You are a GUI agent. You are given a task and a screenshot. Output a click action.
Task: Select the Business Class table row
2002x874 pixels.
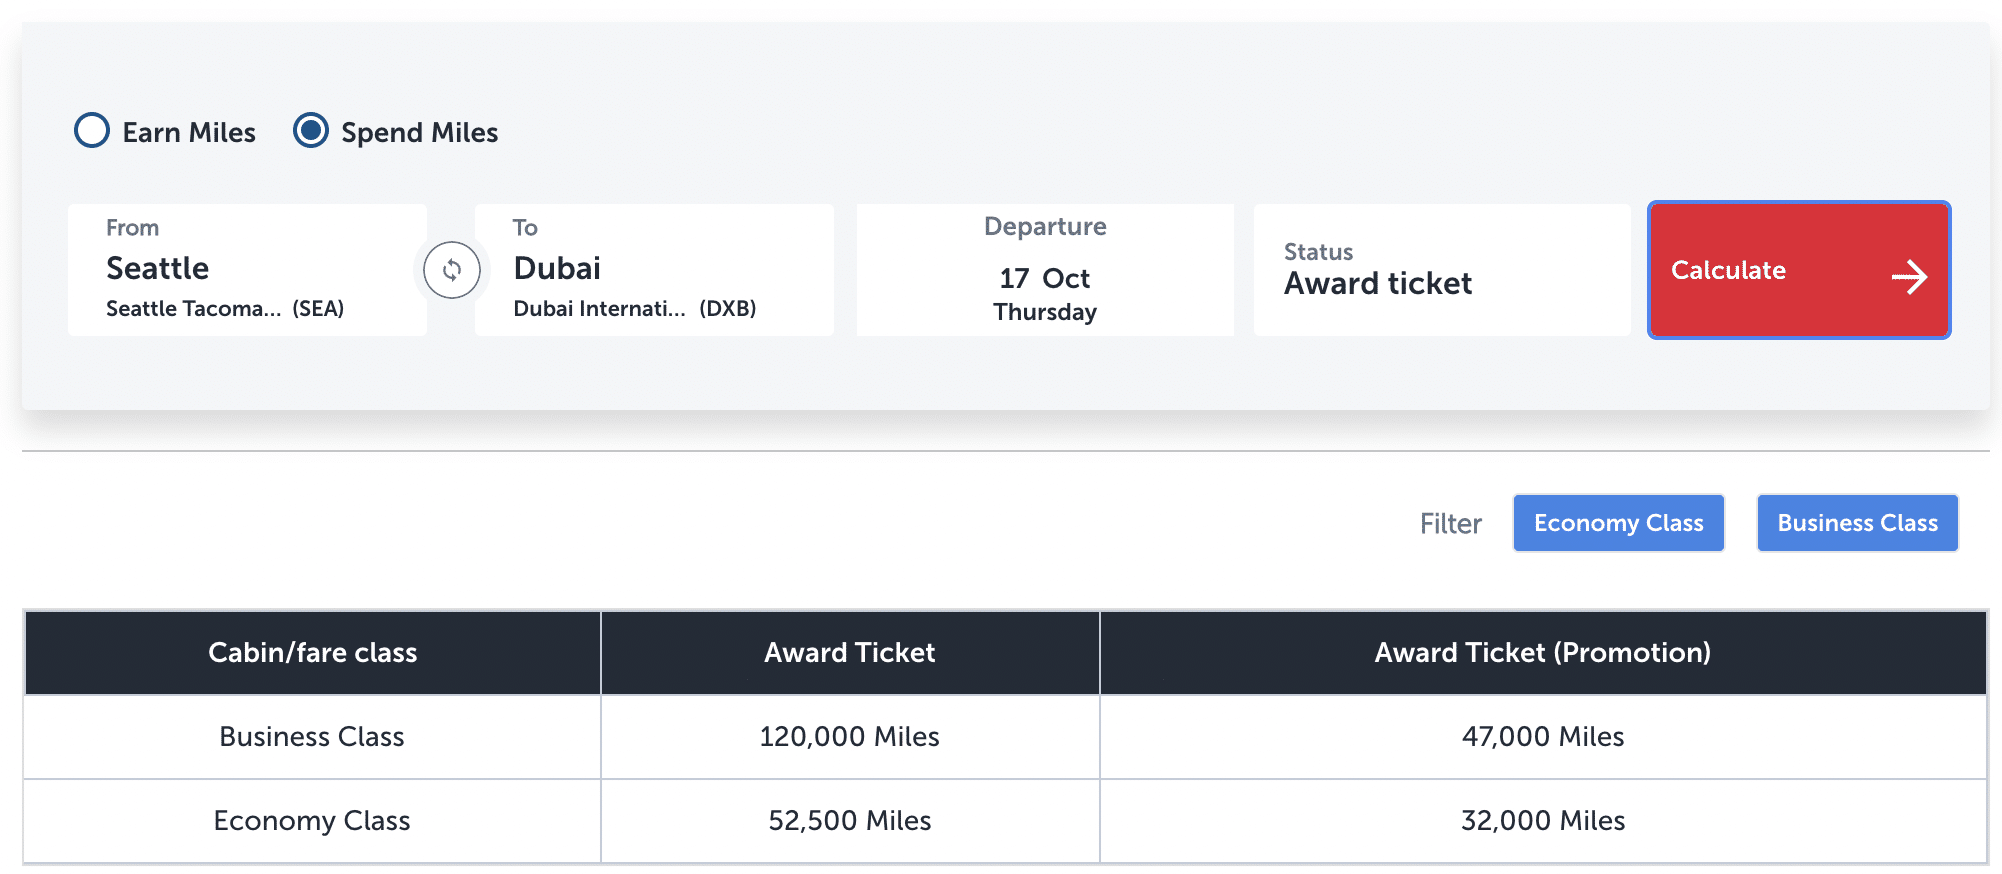[x=312, y=737]
